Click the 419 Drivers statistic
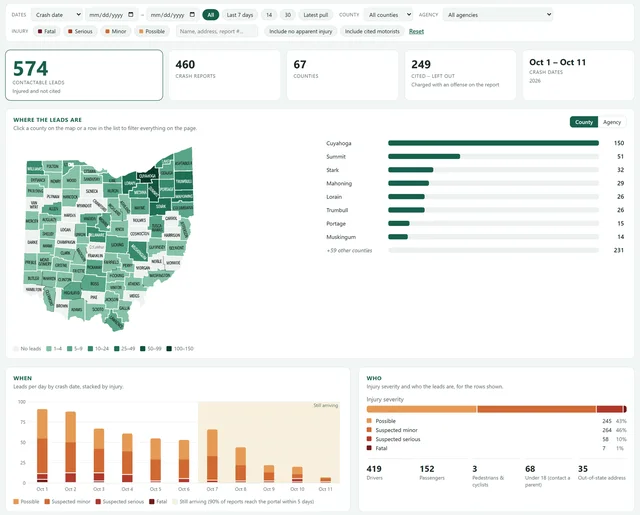 (x=375, y=473)
